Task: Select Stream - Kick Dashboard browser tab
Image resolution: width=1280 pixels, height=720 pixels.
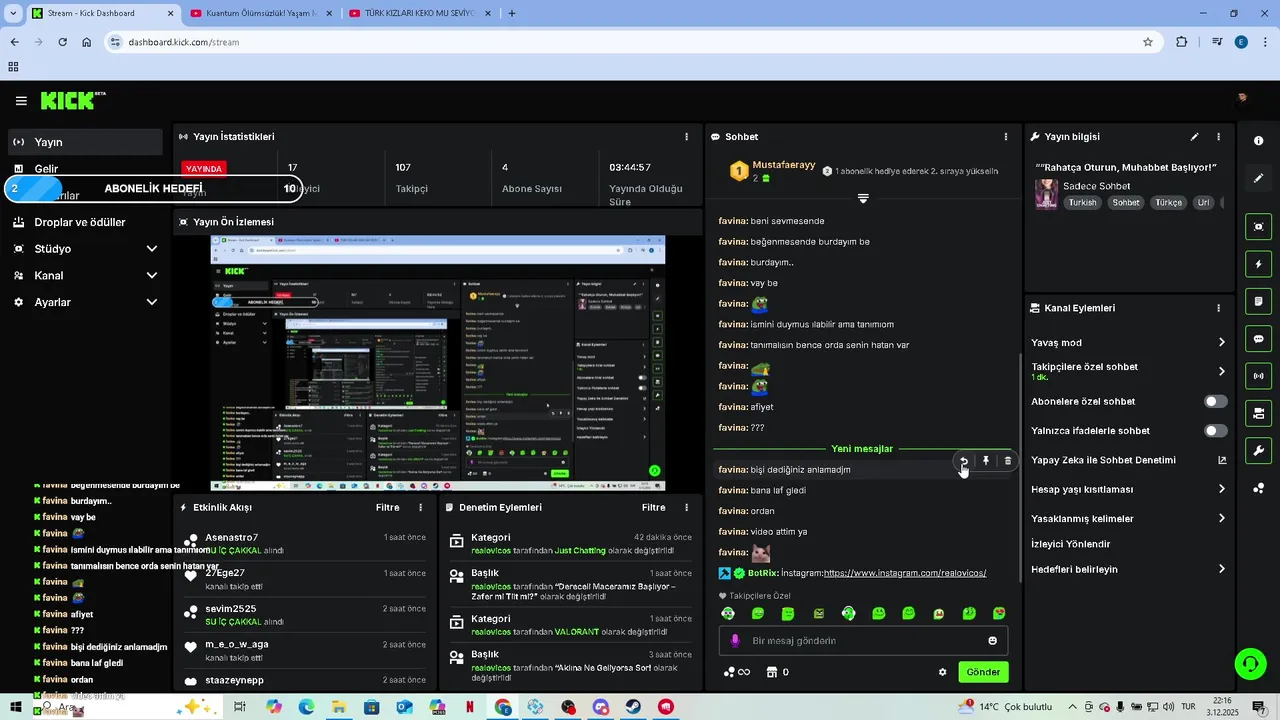Action: coord(102,13)
